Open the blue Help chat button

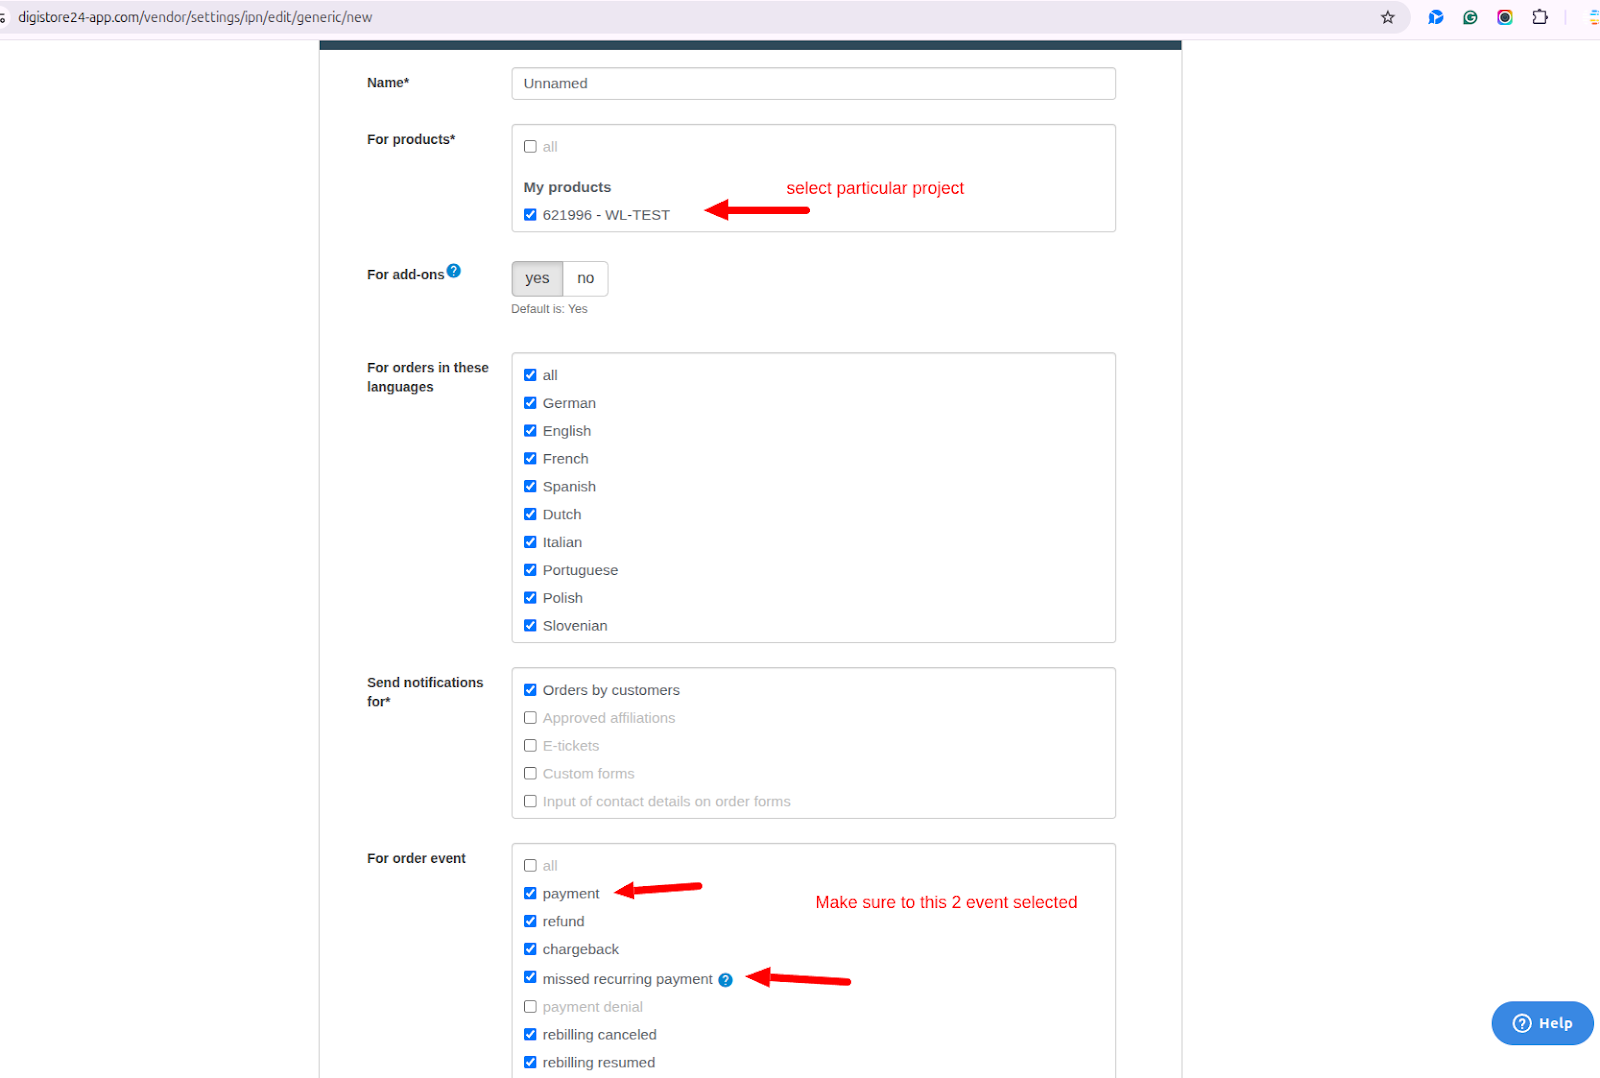[x=1542, y=1023]
